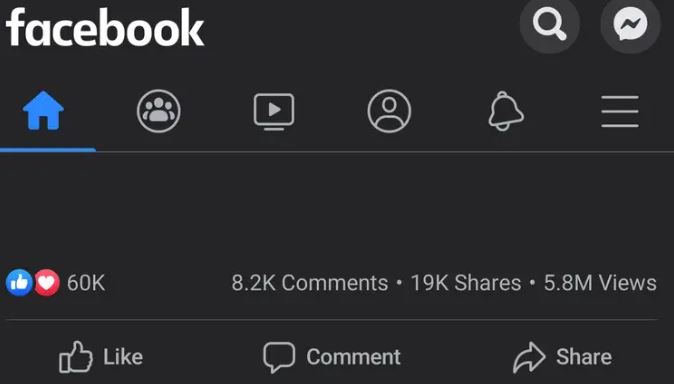Click the blue thumbs-up reaction icon
Screen dimensions: 674x384
point(19,283)
